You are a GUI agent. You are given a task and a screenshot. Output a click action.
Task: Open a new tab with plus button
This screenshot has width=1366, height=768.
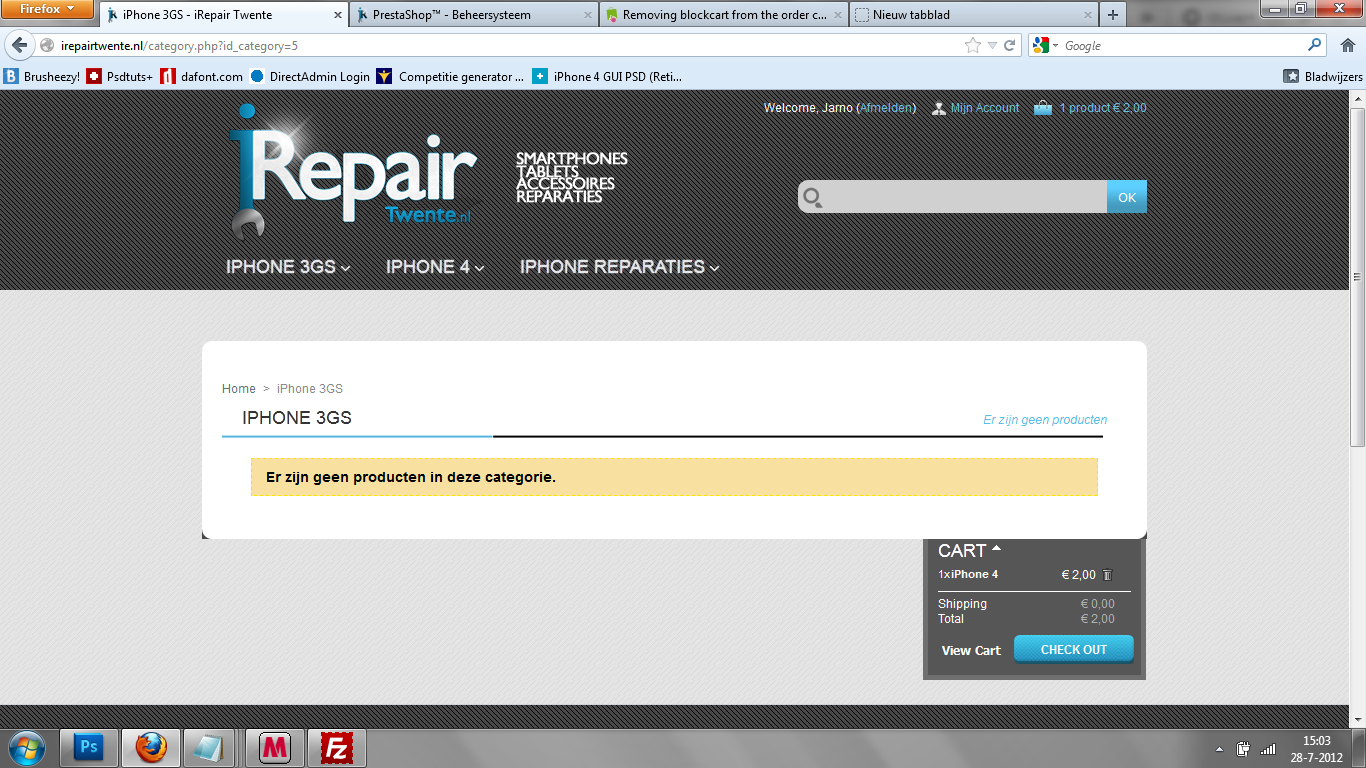1112,15
